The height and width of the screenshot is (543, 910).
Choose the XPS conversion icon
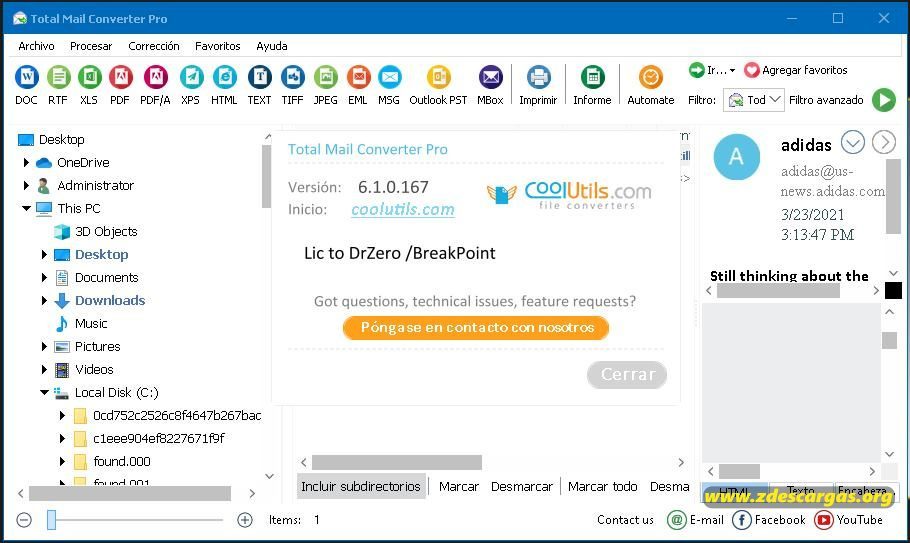coord(191,77)
